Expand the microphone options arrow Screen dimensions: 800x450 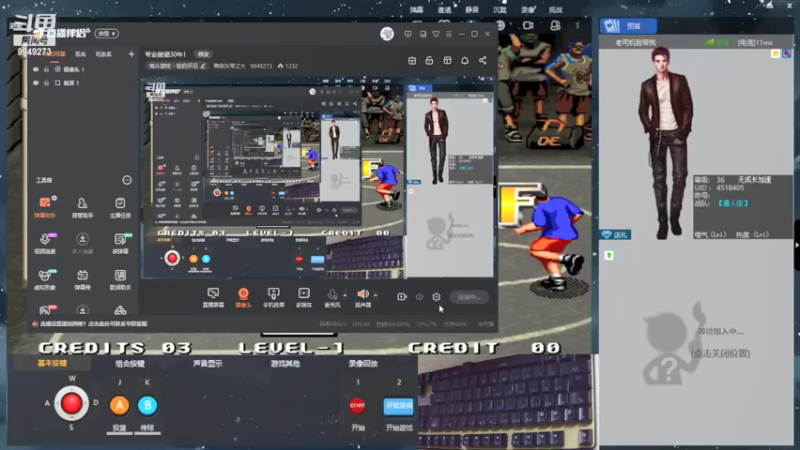point(345,295)
